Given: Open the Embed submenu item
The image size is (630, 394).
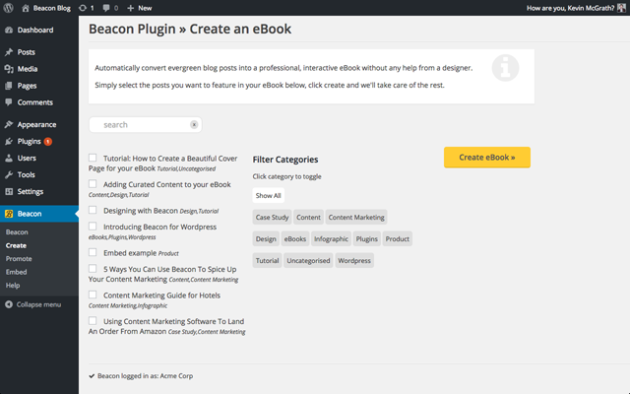Looking at the screenshot, I should pos(16,272).
